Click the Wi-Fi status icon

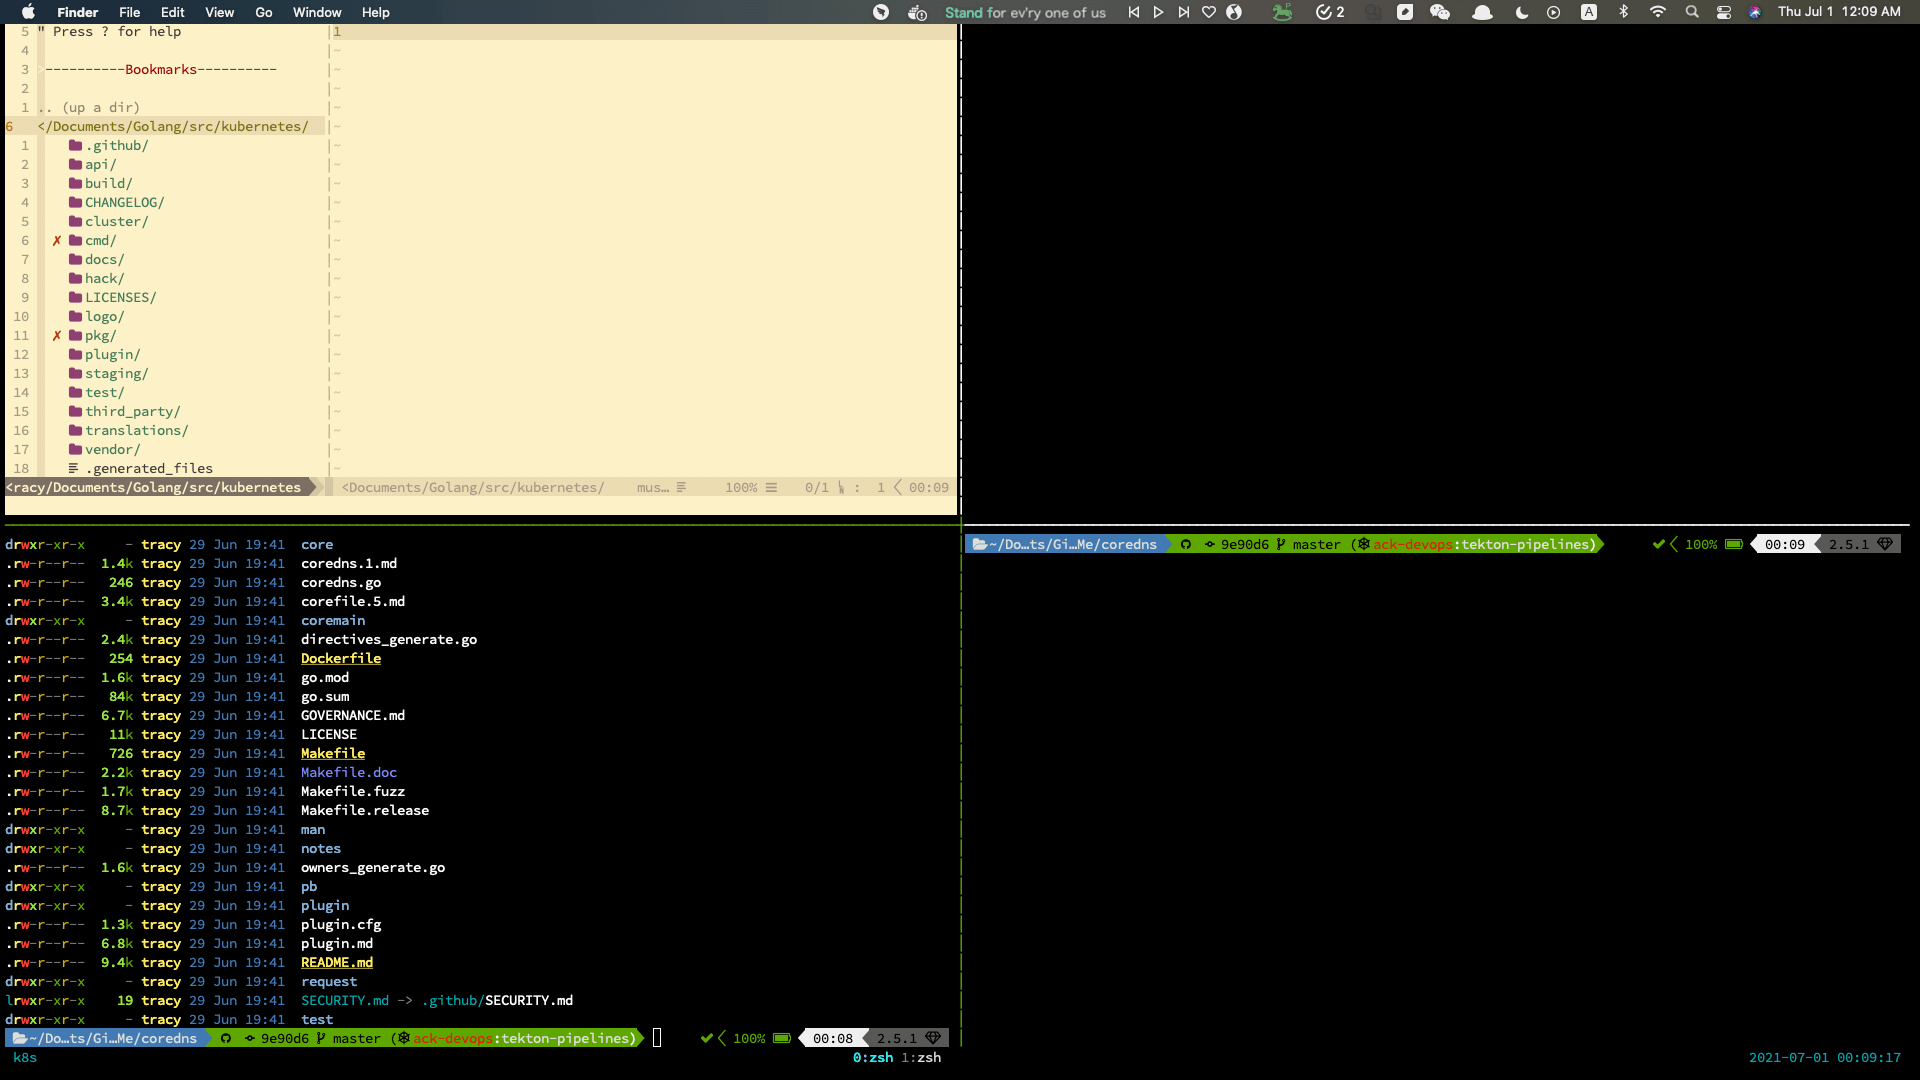(1658, 12)
